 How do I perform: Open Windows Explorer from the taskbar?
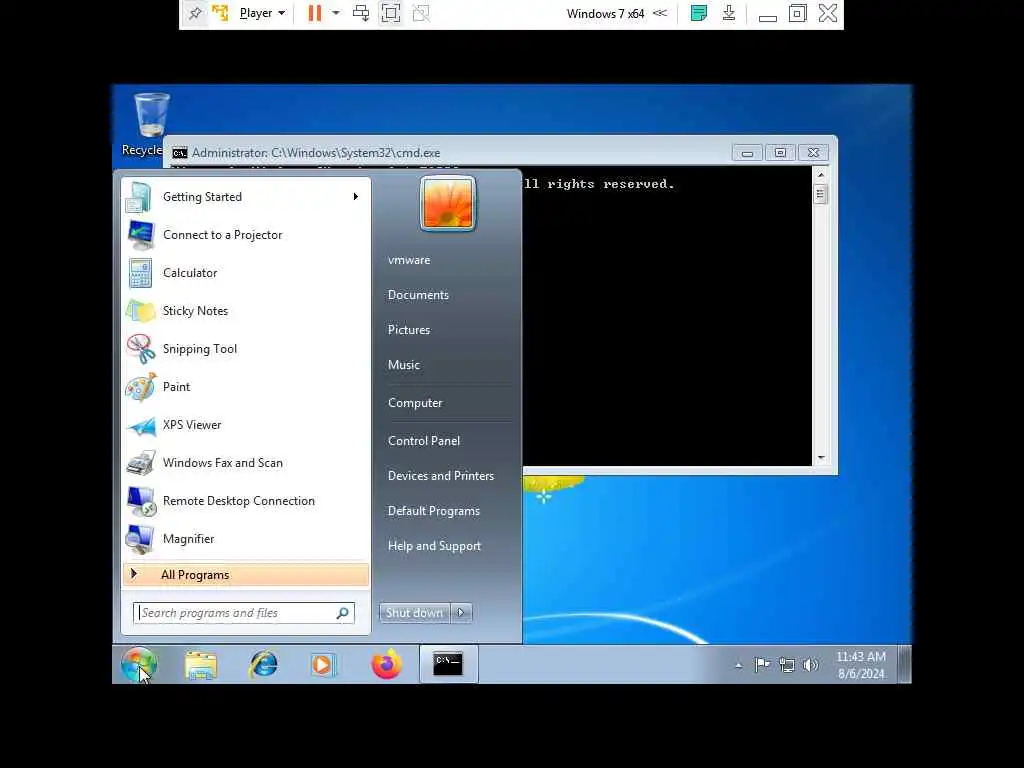201,665
